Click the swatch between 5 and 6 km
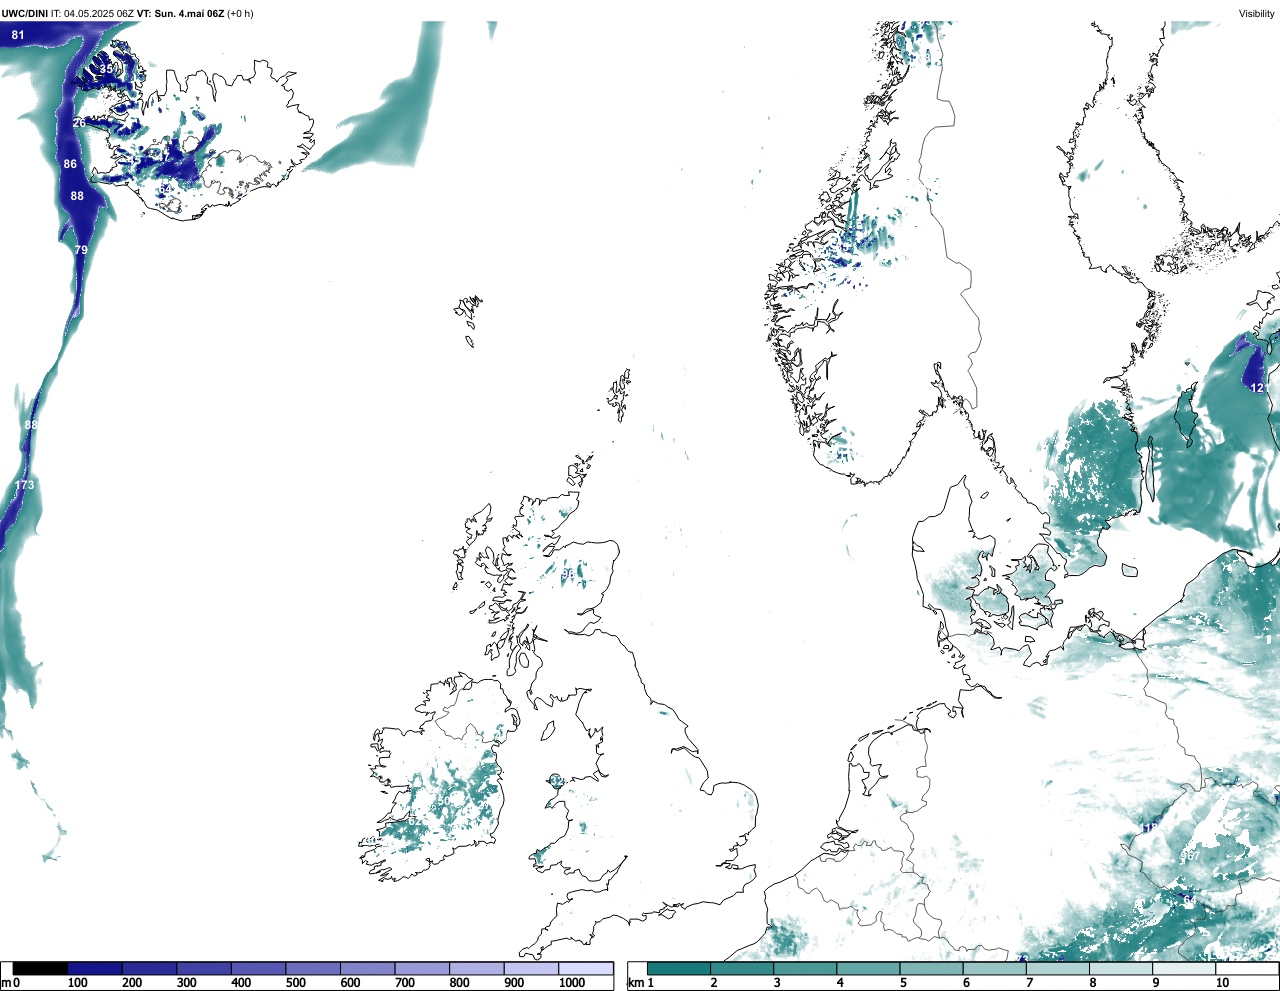Image resolution: width=1280 pixels, height=991 pixels. (x=932, y=968)
